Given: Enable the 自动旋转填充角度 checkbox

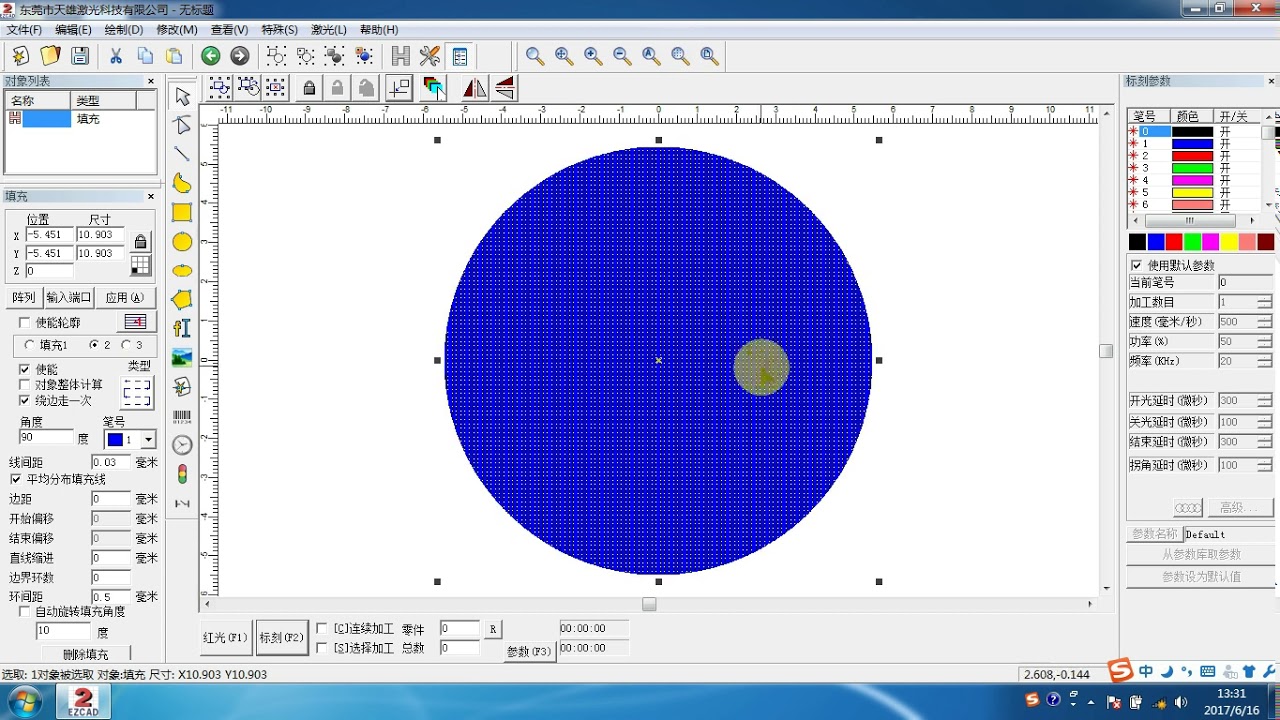Looking at the screenshot, I should (25, 611).
